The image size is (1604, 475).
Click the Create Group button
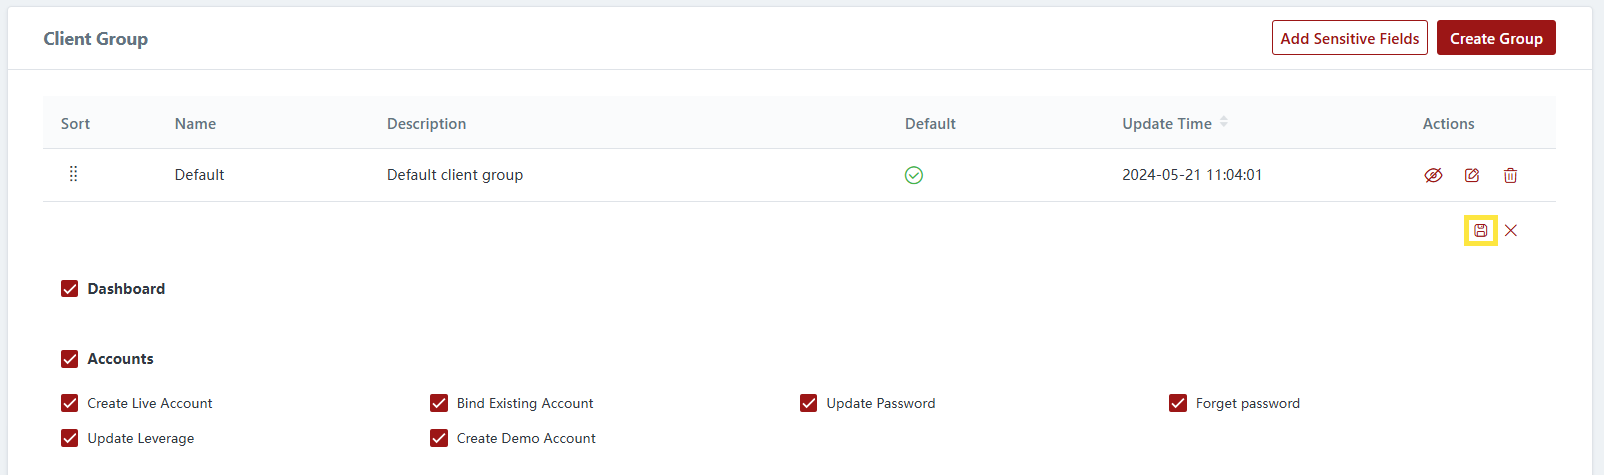click(x=1496, y=38)
